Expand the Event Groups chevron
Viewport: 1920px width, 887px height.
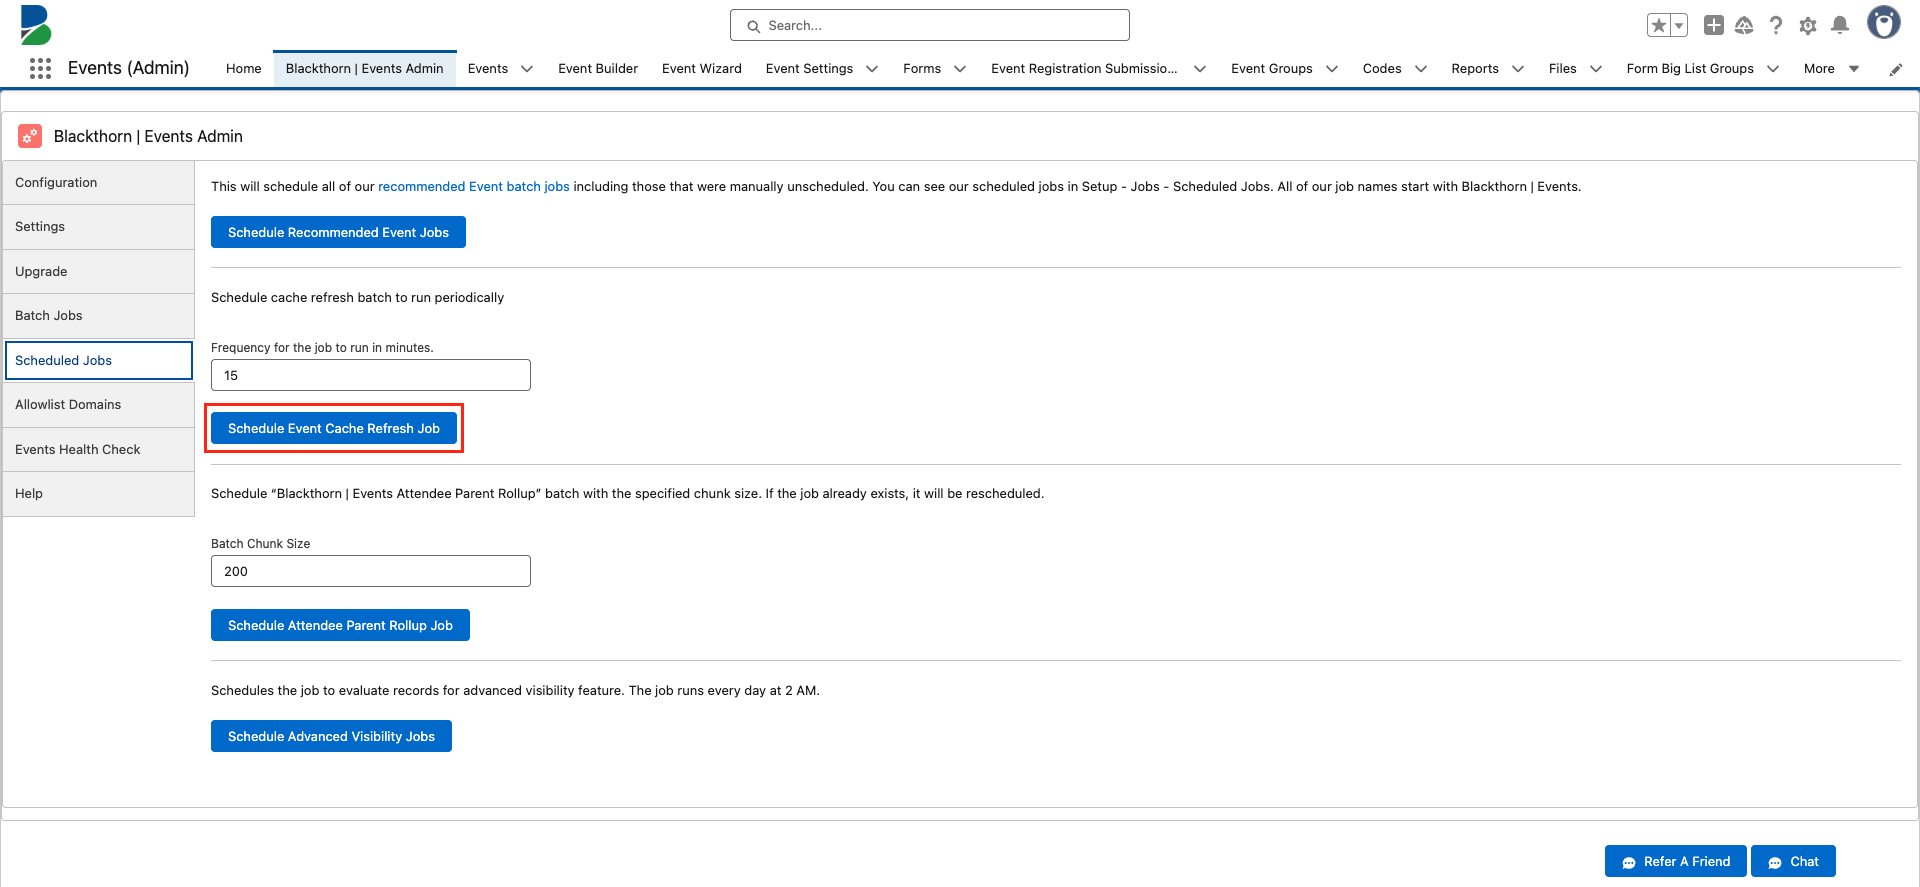pos(1332,69)
